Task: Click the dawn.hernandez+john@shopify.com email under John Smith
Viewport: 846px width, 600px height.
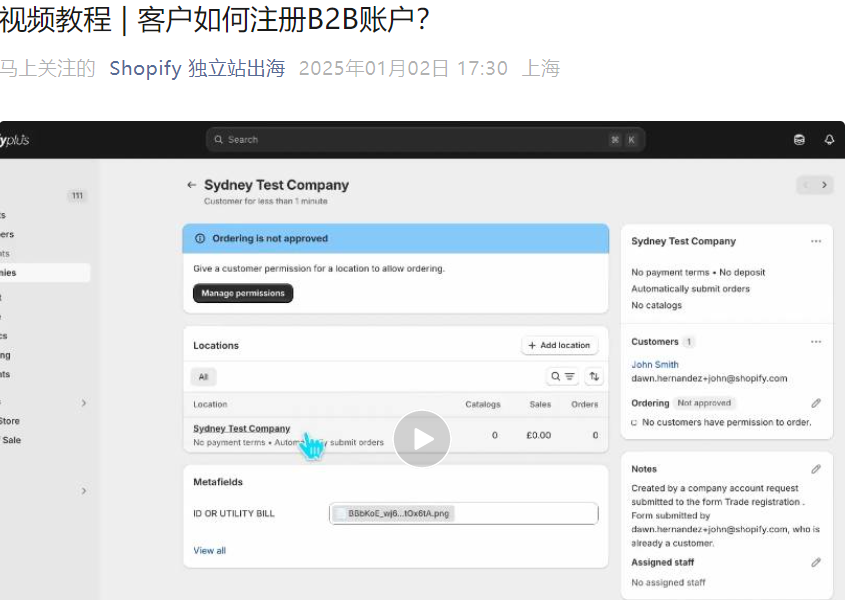Action: pos(709,378)
